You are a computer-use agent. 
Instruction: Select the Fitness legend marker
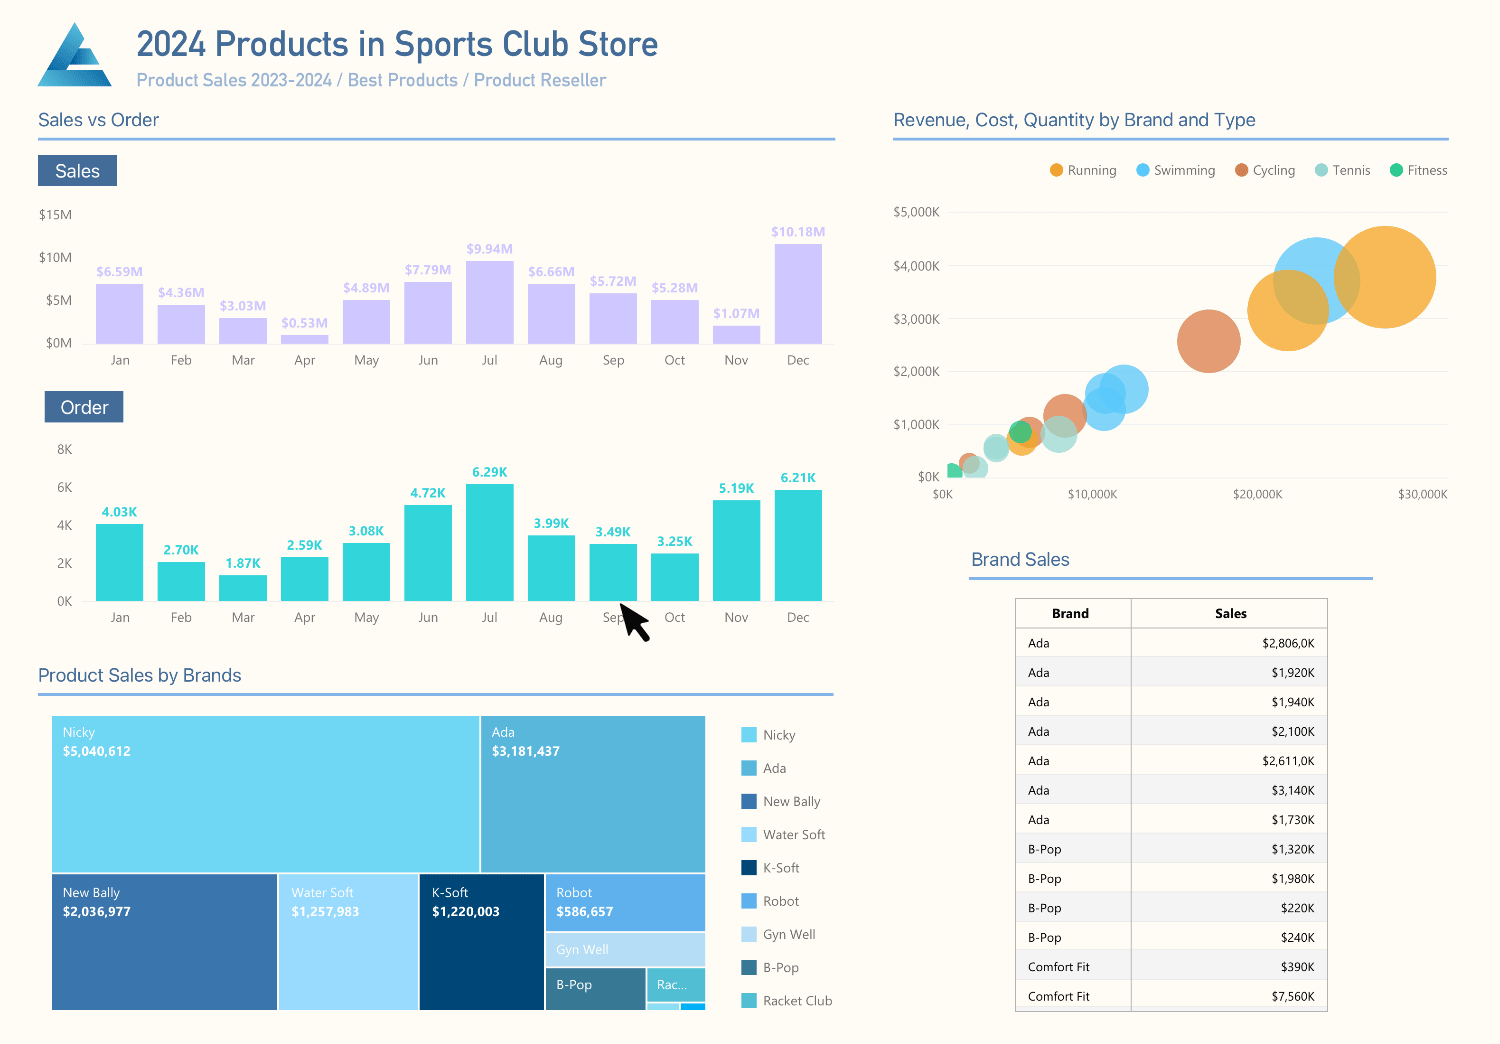[1396, 170]
